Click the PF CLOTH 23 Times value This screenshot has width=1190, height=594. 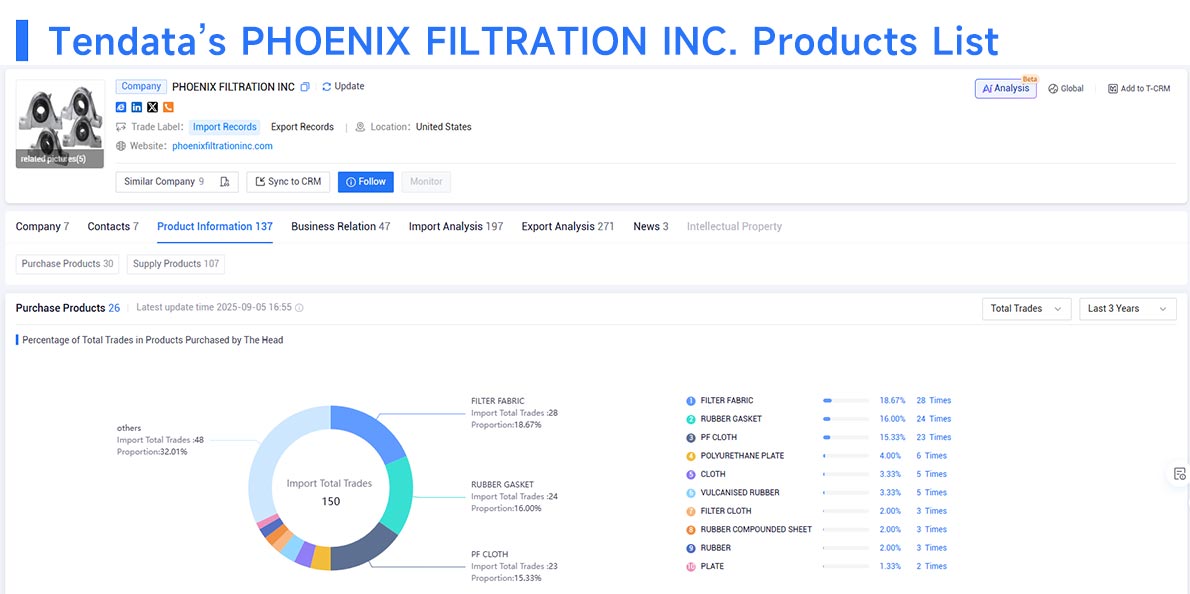point(933,438)
